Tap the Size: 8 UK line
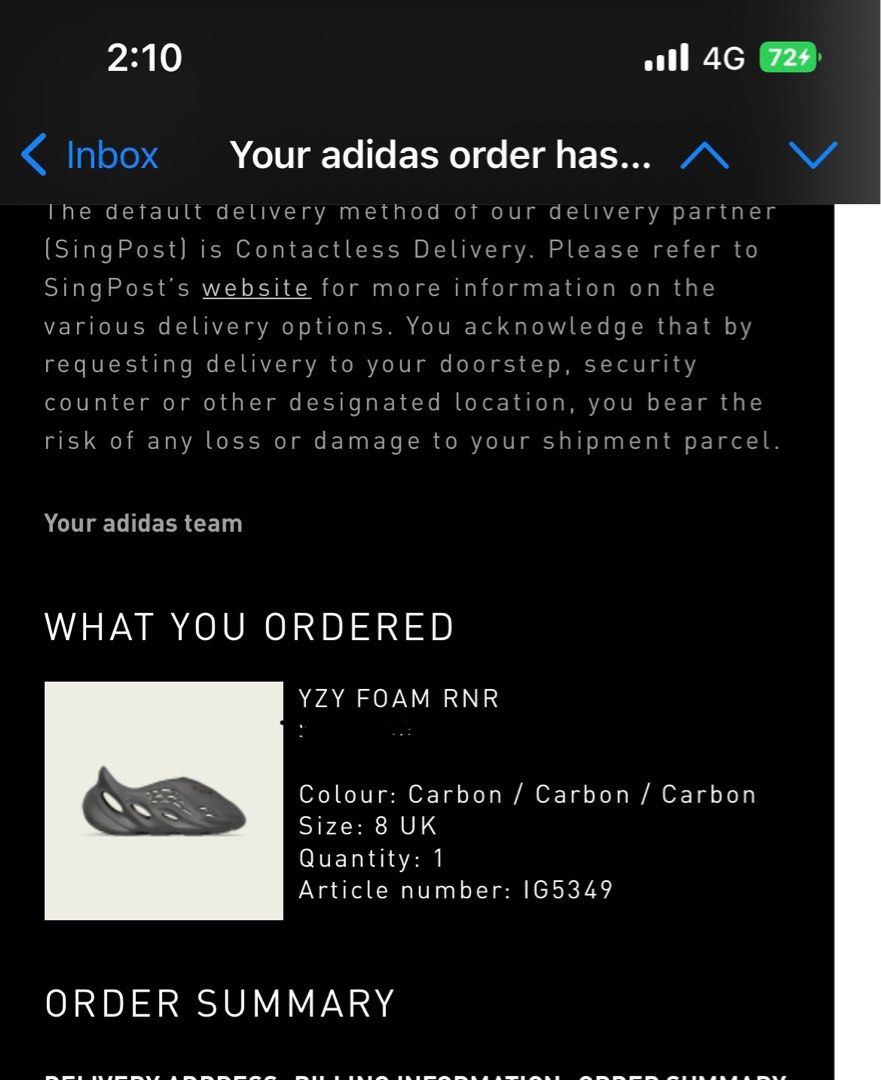The width and height of the screenshot is (881, 1080). (x=368, y=826)
